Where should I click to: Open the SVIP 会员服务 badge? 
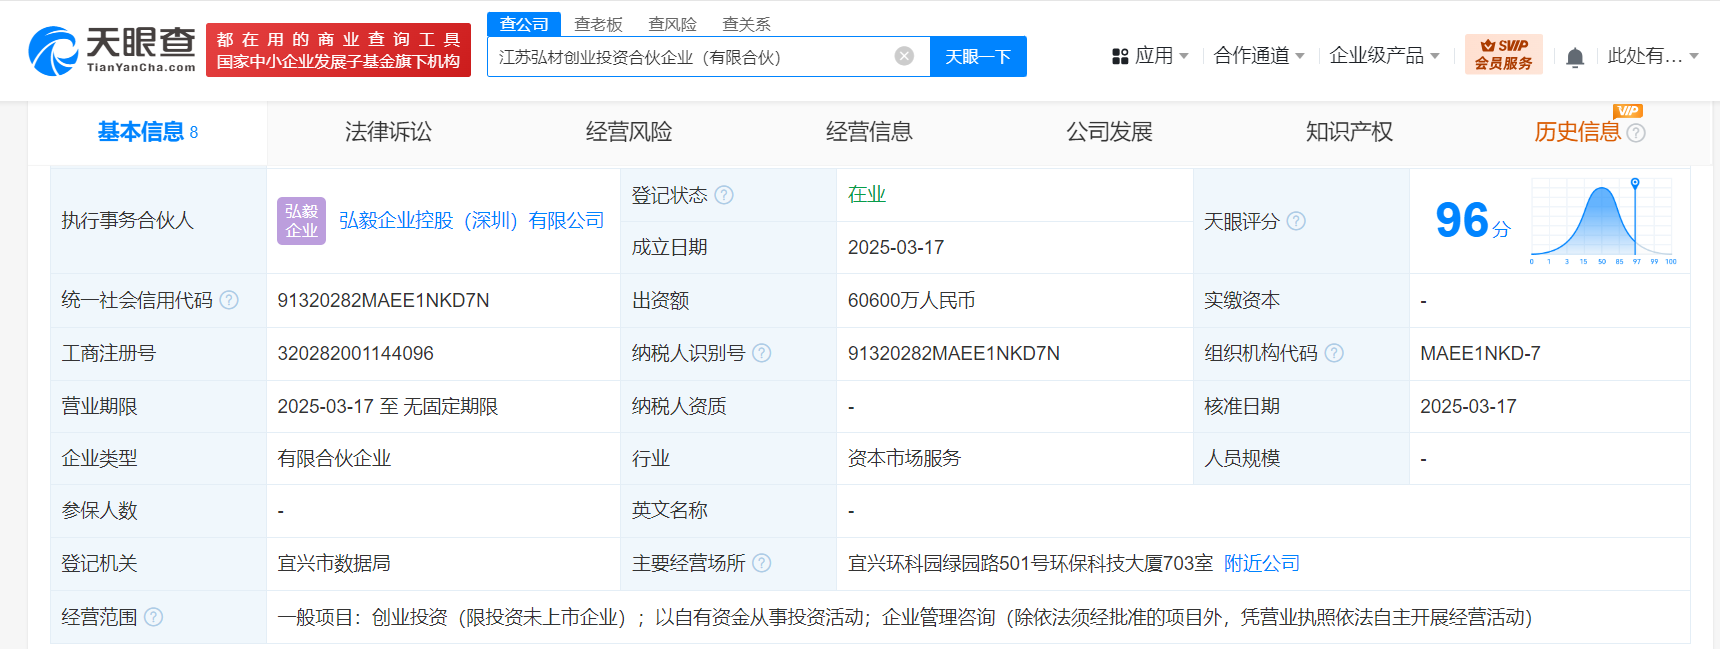(1504, 54)
